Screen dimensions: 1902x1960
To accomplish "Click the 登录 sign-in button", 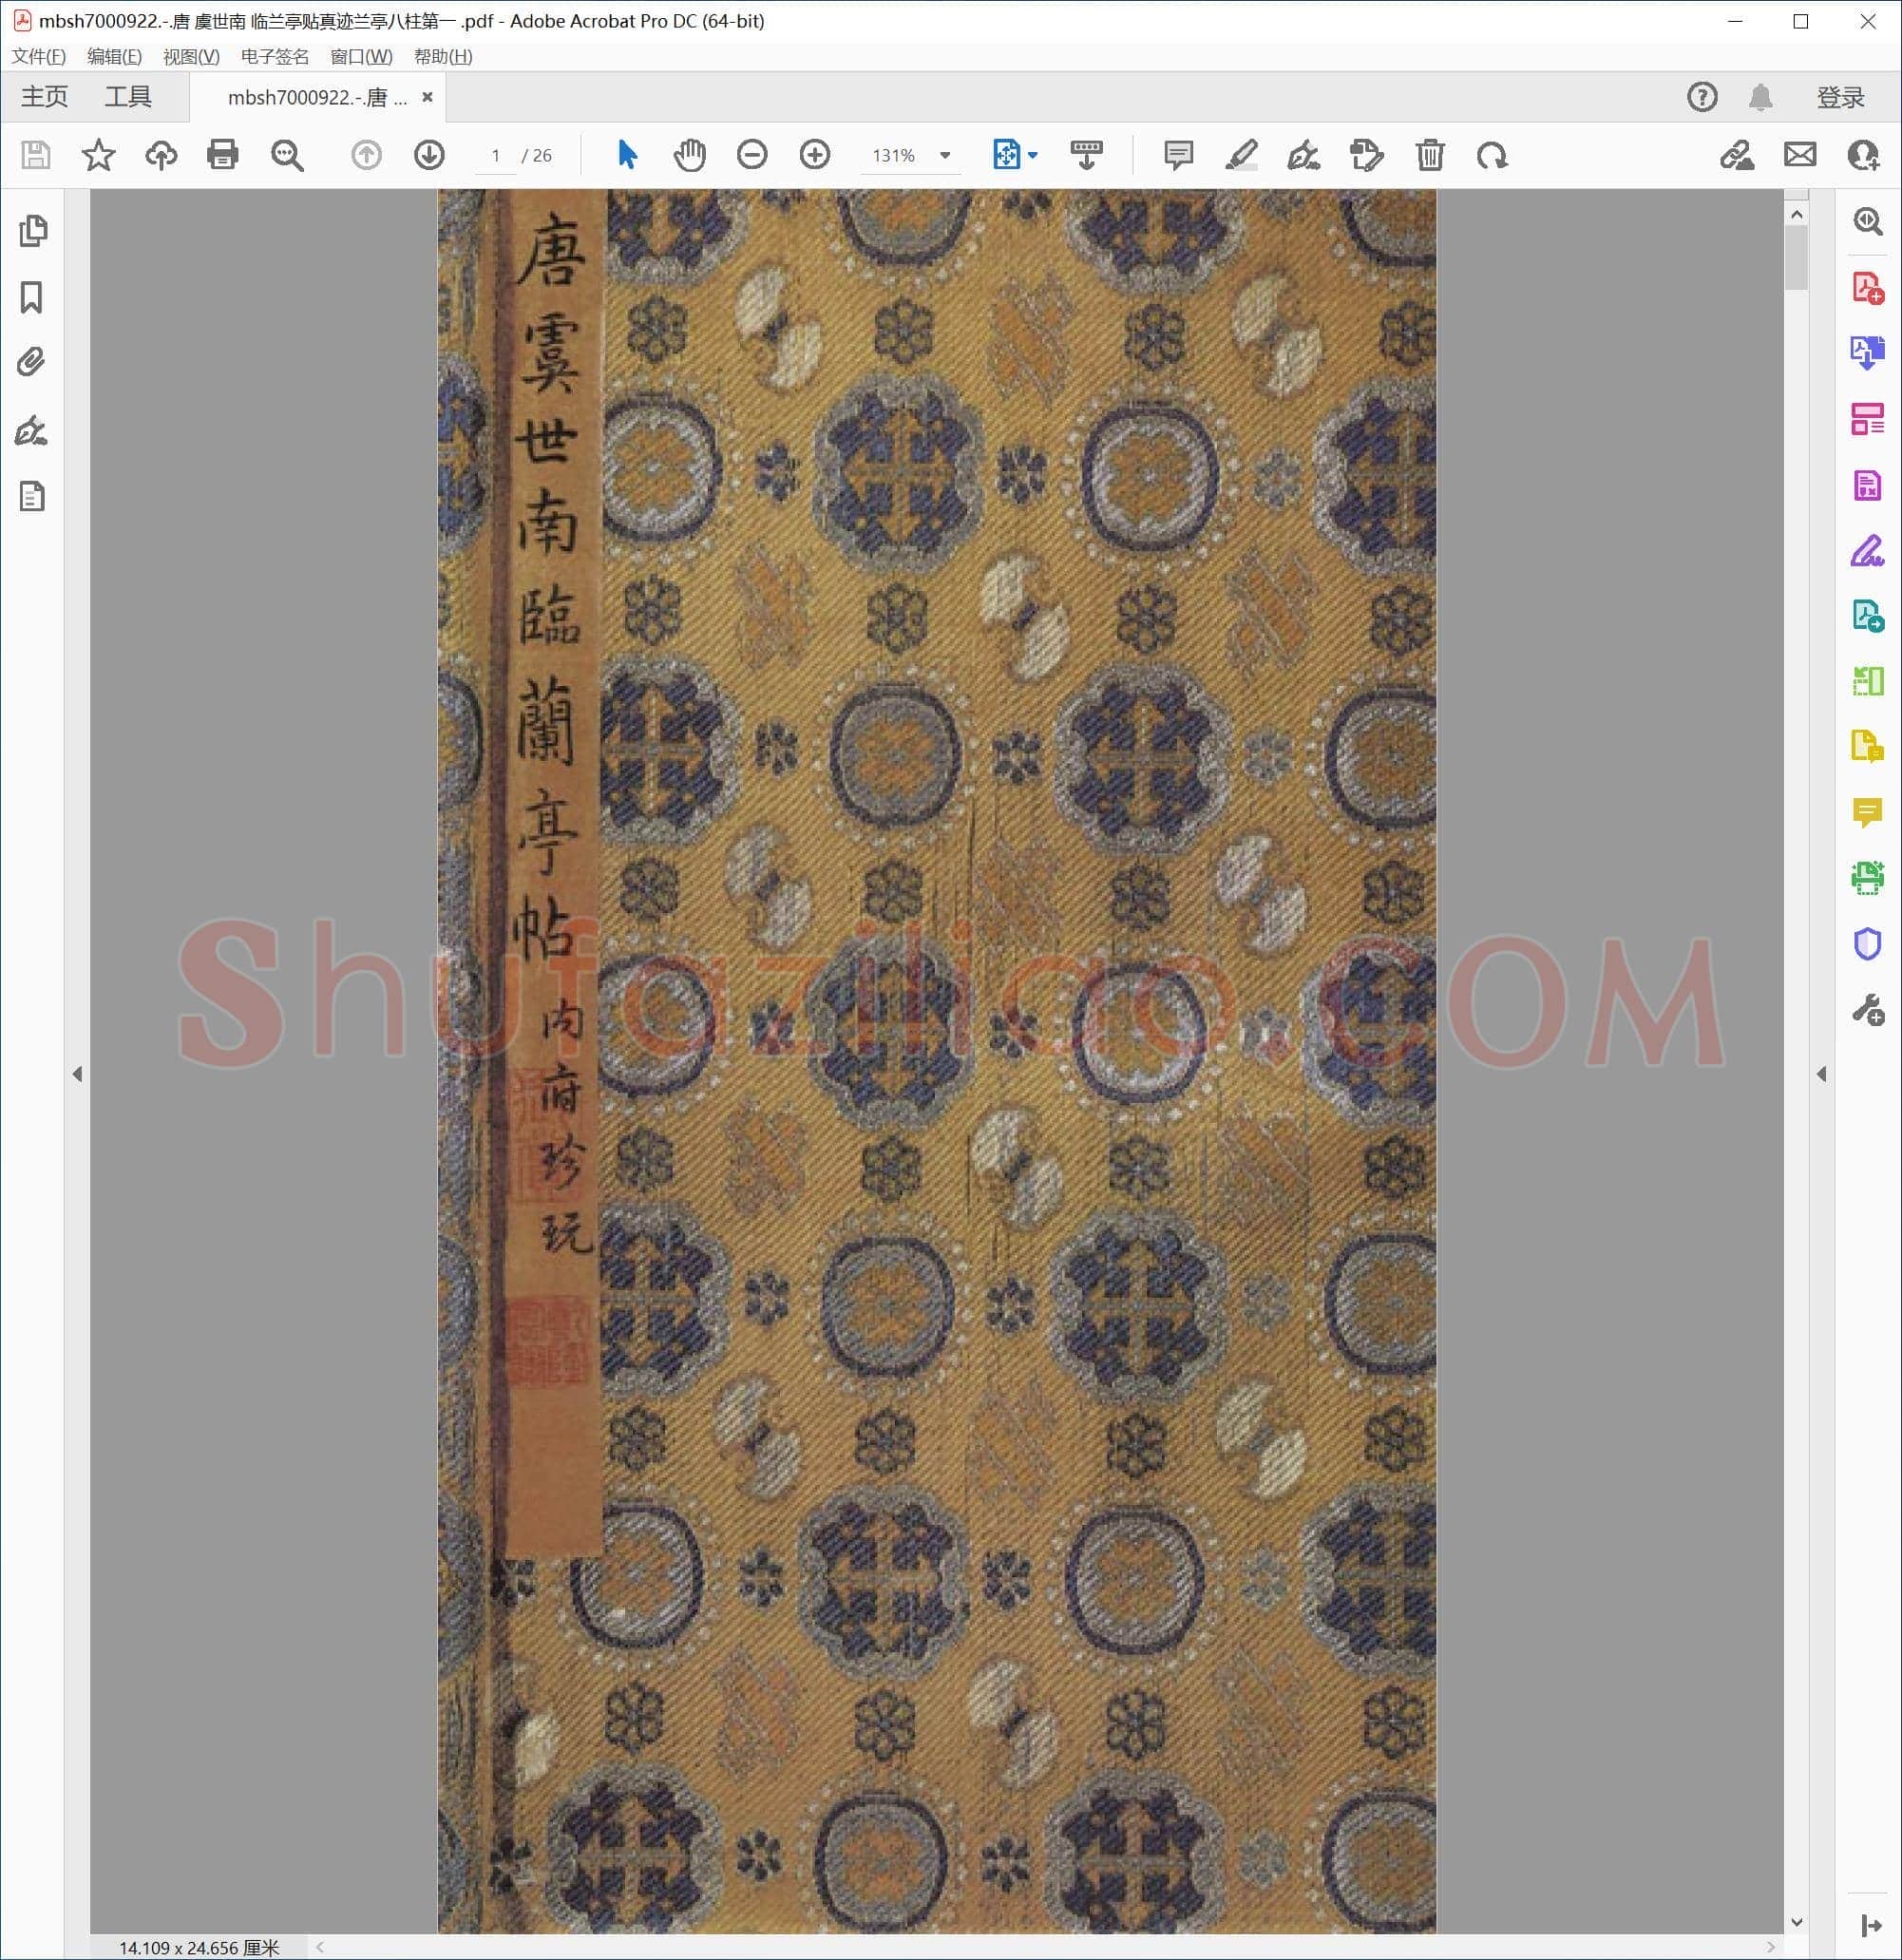I will click(1841, 97).
